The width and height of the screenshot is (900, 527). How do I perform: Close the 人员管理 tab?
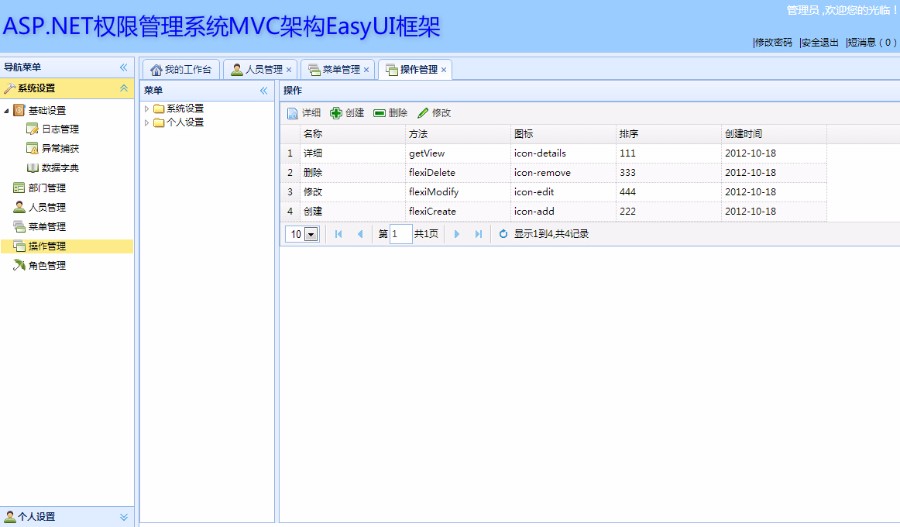tap(289, 70)
